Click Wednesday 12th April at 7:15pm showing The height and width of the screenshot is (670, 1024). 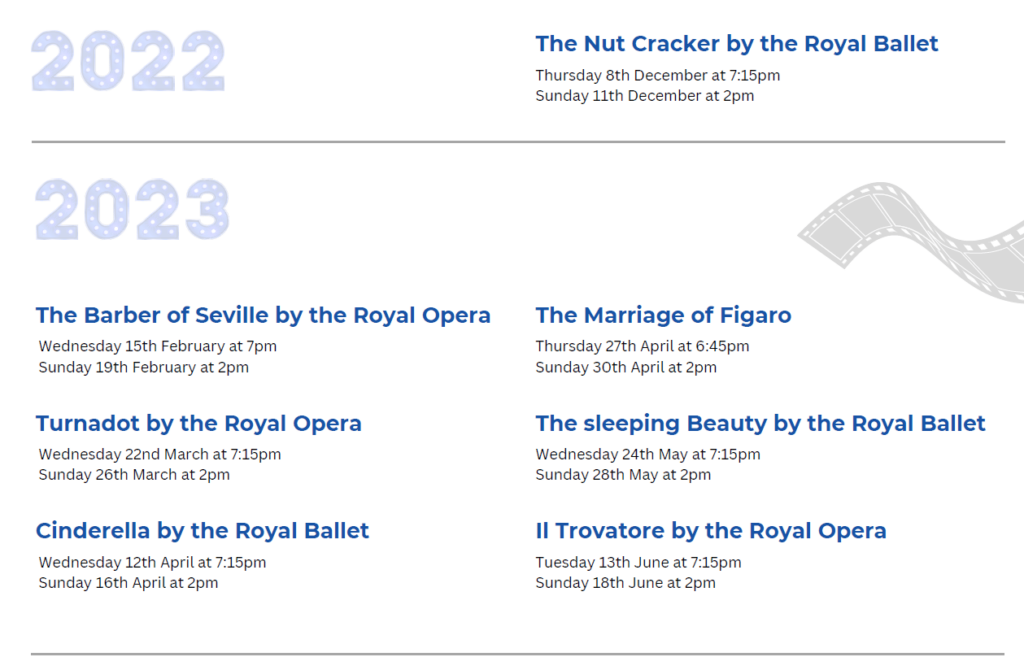(152, 562)
